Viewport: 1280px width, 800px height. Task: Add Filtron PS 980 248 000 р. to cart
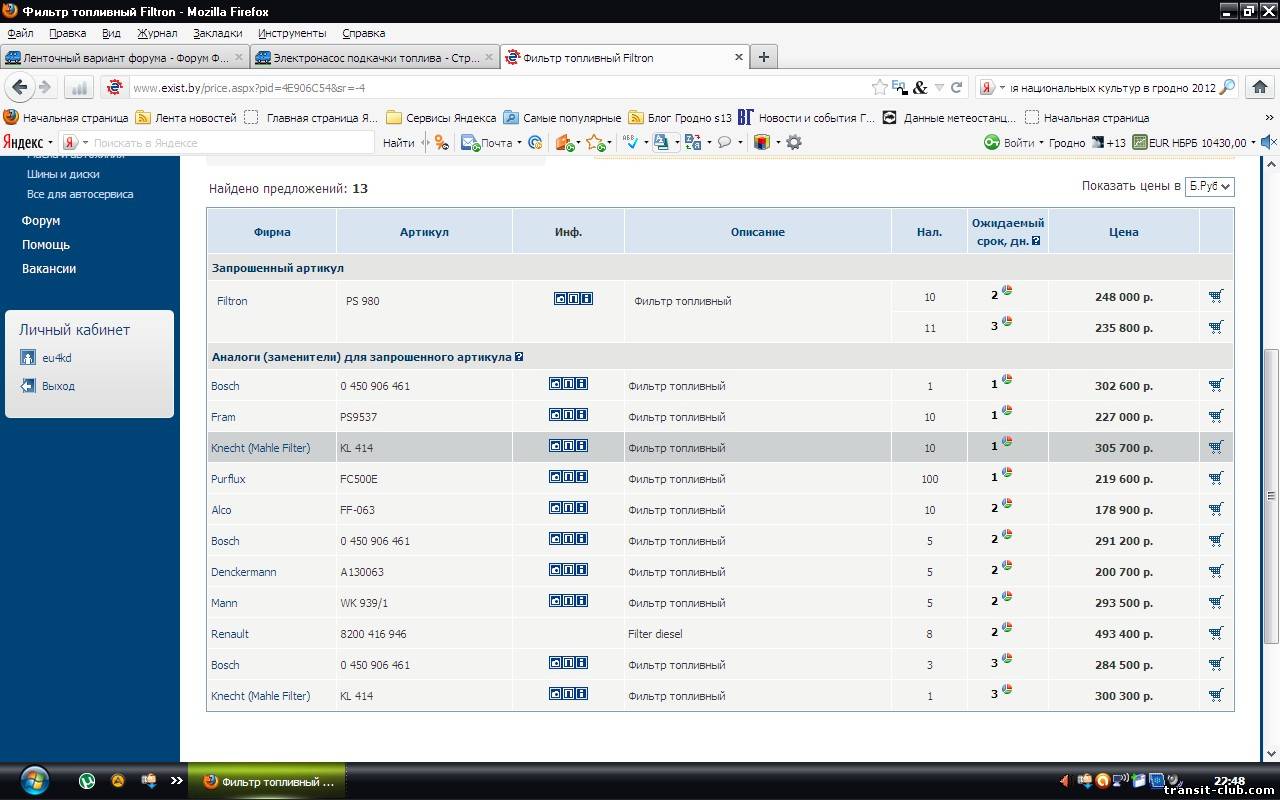click(1216, 296)
